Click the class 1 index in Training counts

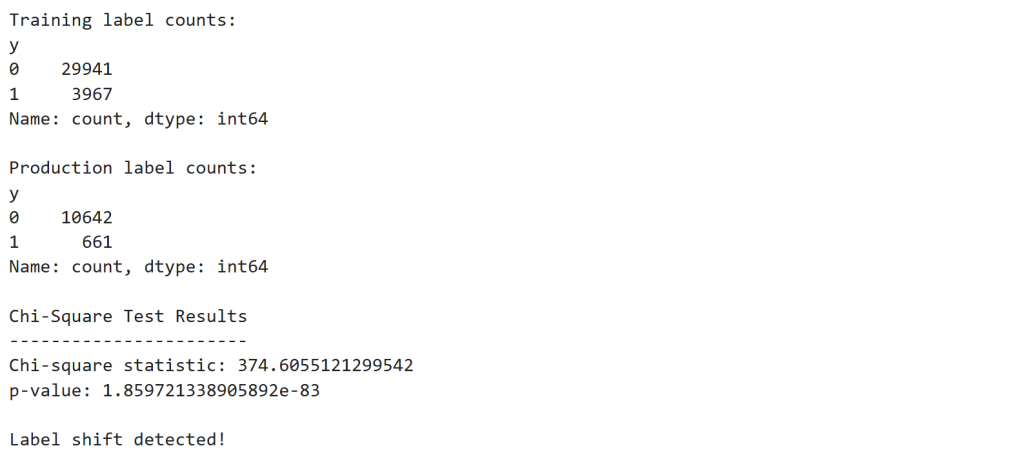pos(14,94)
